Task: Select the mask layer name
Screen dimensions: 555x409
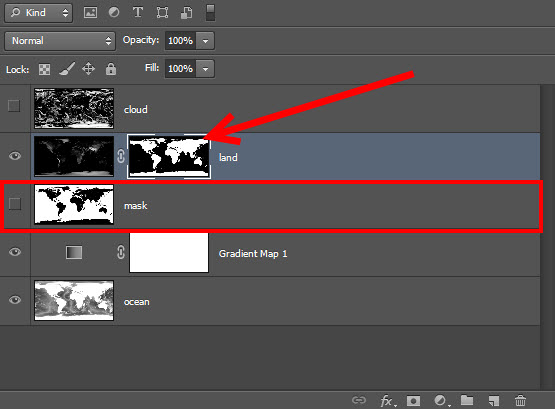Action: point(136,206)
